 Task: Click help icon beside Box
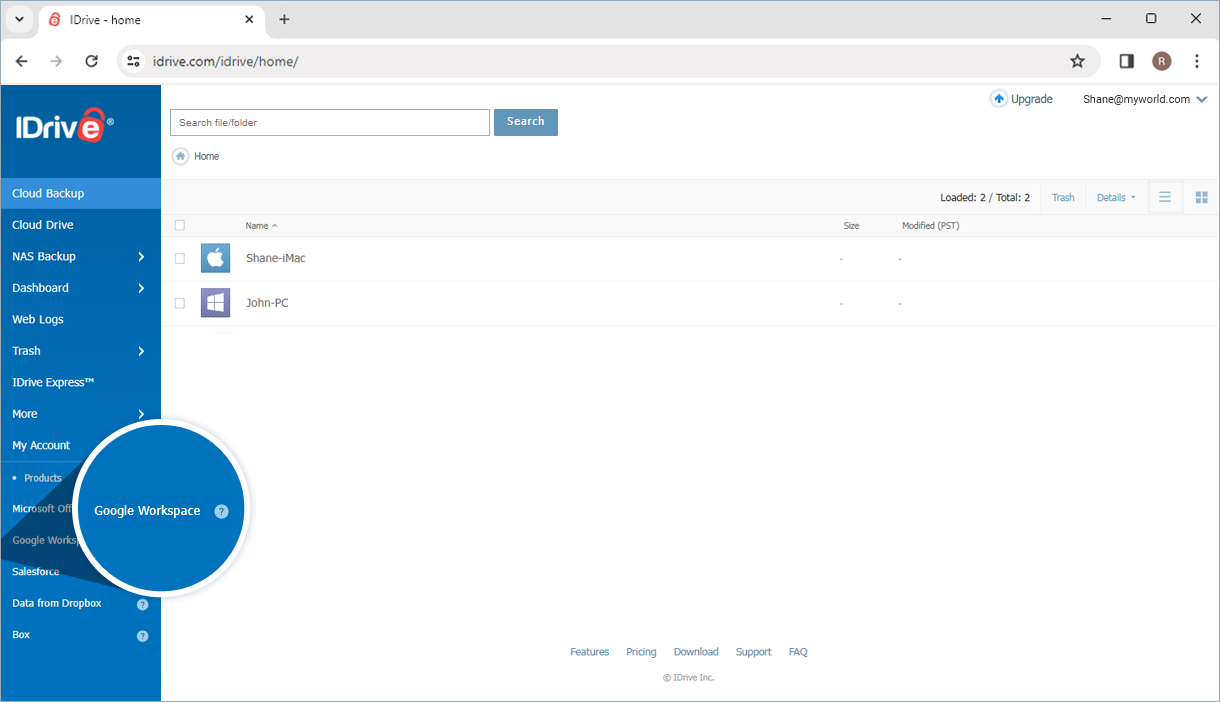point(142,636)
